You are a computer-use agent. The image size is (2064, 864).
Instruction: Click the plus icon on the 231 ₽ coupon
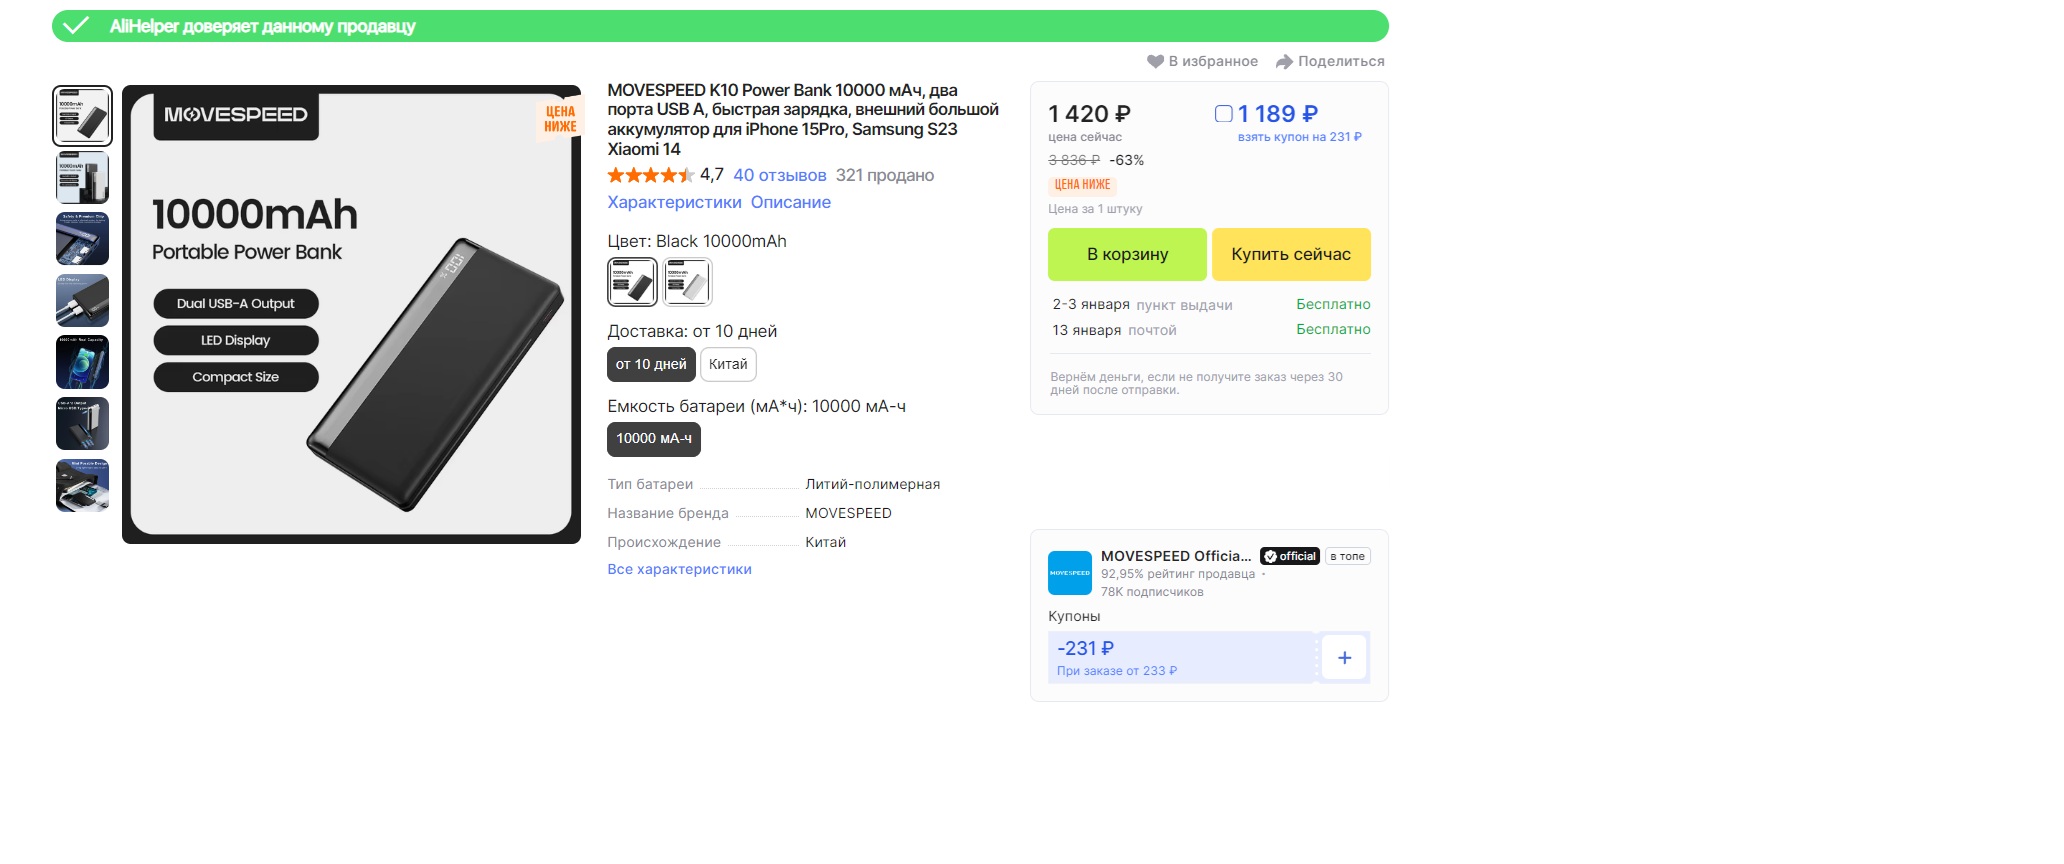[x=1344, y=658]
